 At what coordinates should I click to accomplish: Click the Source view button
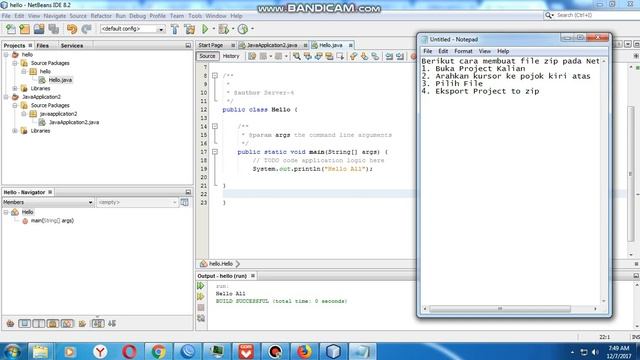pos(207,56)
